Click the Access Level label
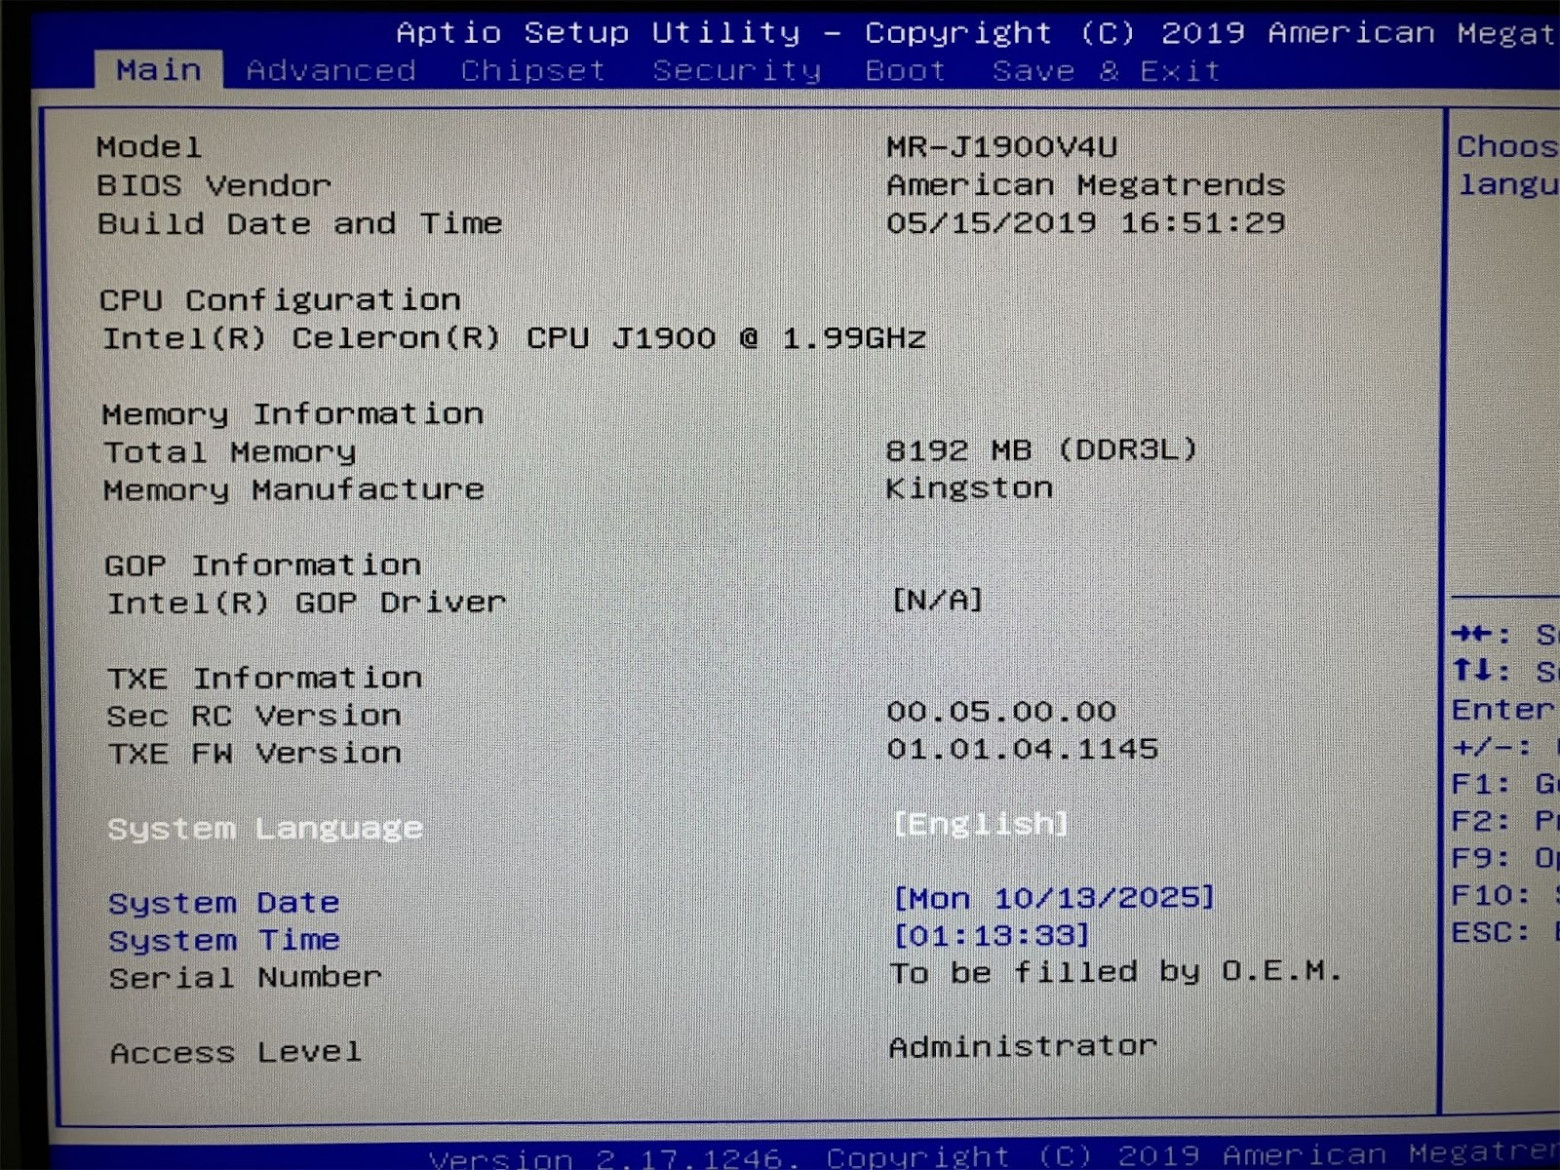1560x1170 pixels. click(x=236, y=1053)
